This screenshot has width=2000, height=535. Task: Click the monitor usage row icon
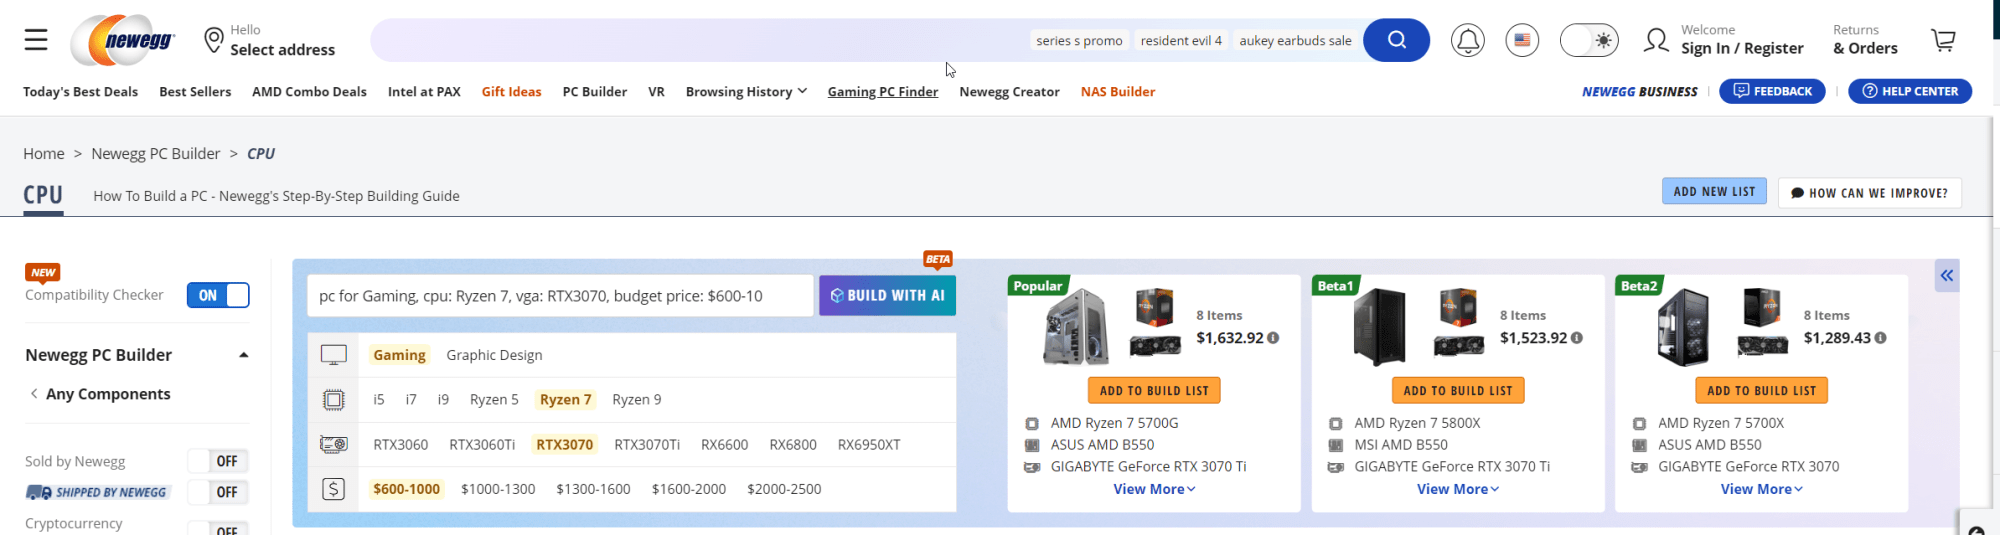[x=333, y=355]
